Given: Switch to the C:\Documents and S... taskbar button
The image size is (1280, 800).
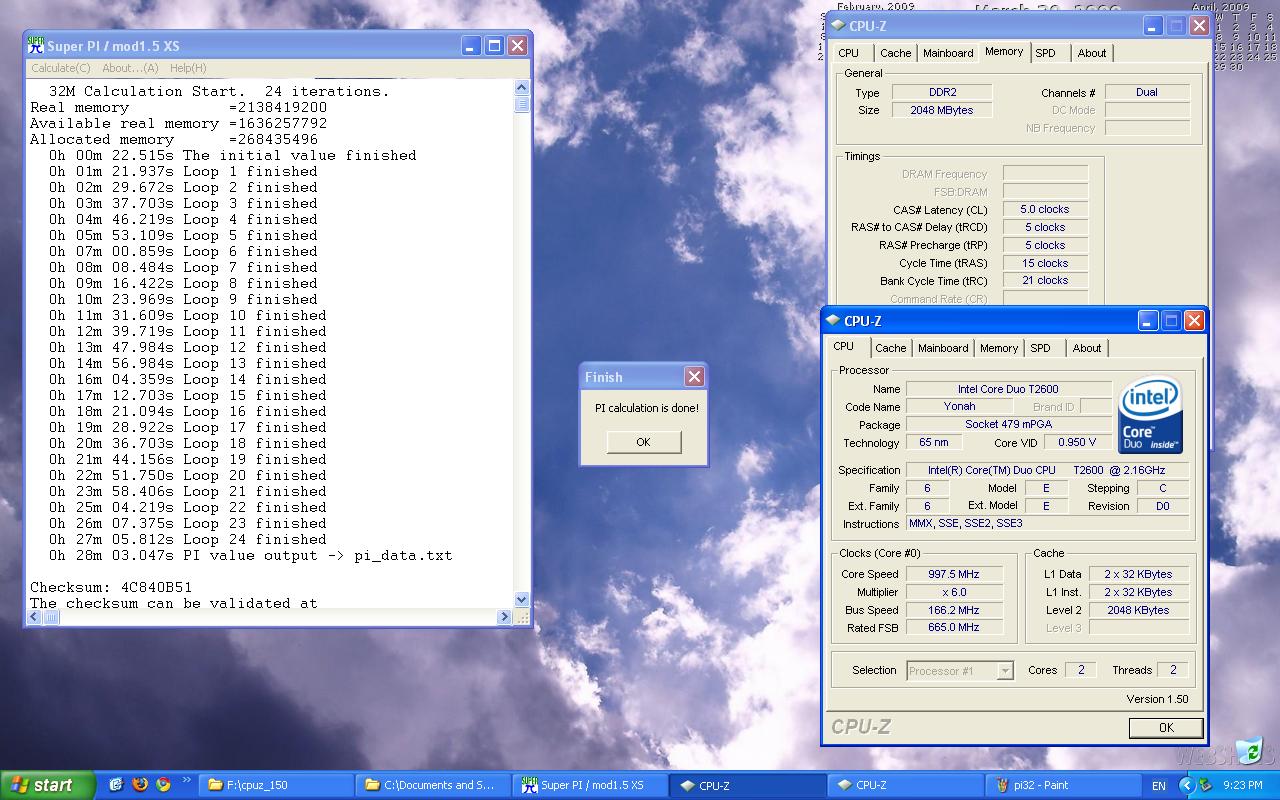Looking at the screenshot, I should tap(433, 785).
